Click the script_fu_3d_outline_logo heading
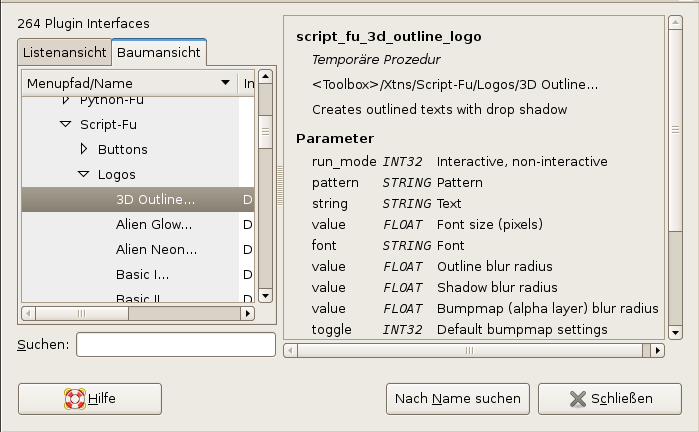This screenshot has height=432, width=699. pyautogui.click(x=389, y=37)
